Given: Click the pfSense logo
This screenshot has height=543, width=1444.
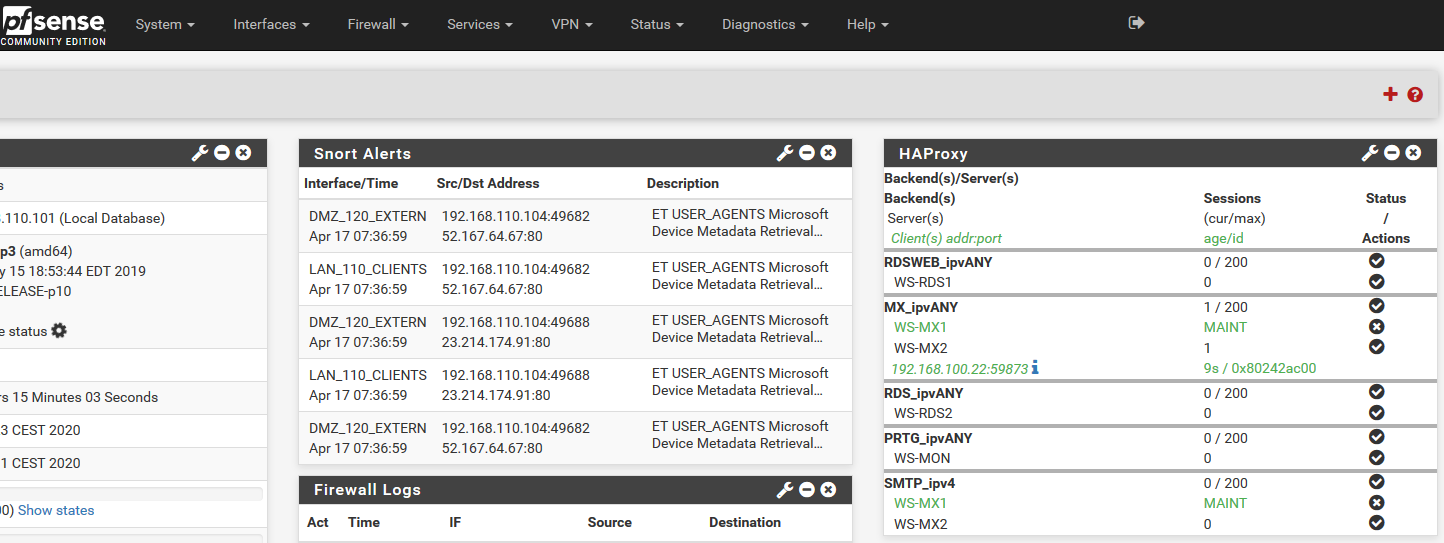Looking at the screenshot, I should point(52,24).
